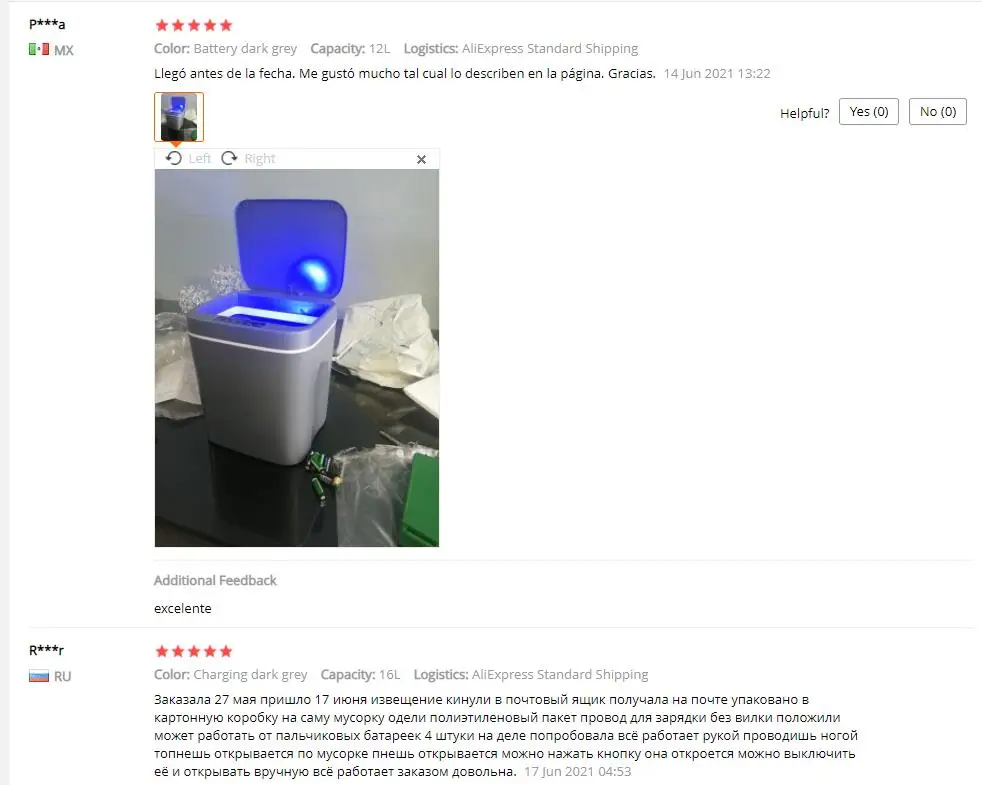This screenshot has height=785, width=982.
Task: Vote No (0) on the review
Action: 938,112
